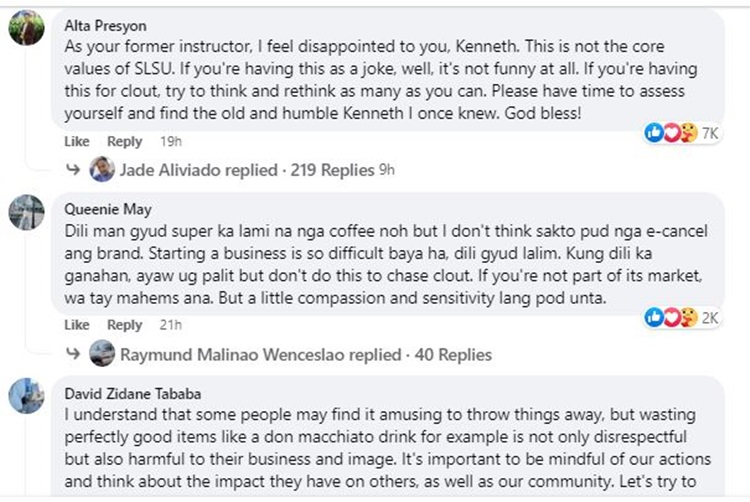Screen dimensions: 750x502
Task: Like Alta Presyon's comment
Action: click(77, 142)
